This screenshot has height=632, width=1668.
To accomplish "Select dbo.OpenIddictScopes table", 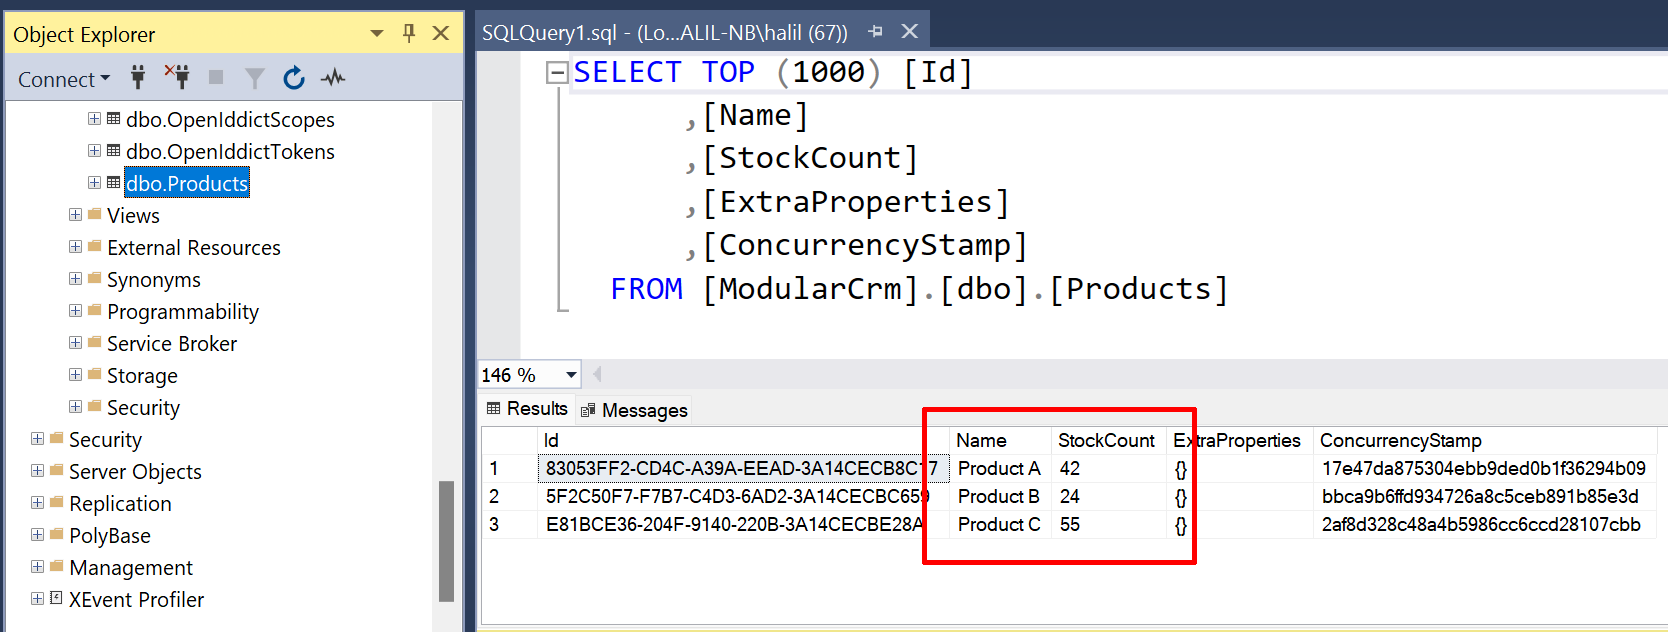I will (x=230, y=120).
